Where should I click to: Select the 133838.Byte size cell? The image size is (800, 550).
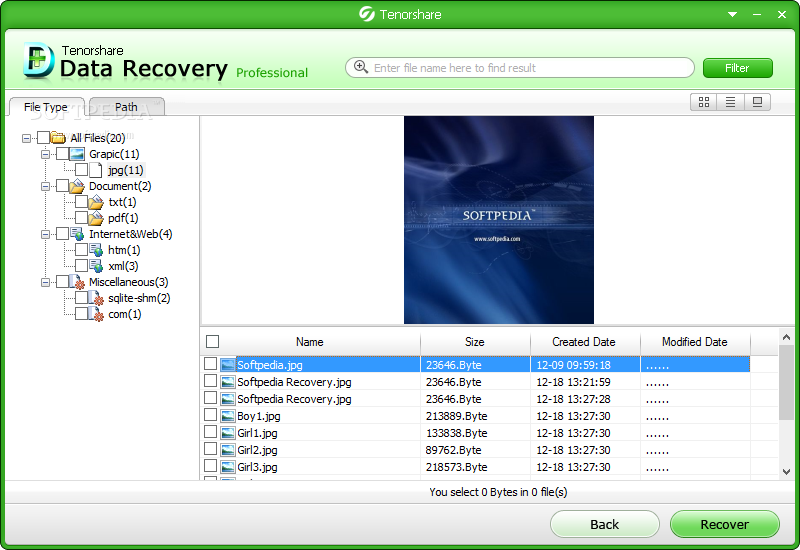(x=457, y=433)
